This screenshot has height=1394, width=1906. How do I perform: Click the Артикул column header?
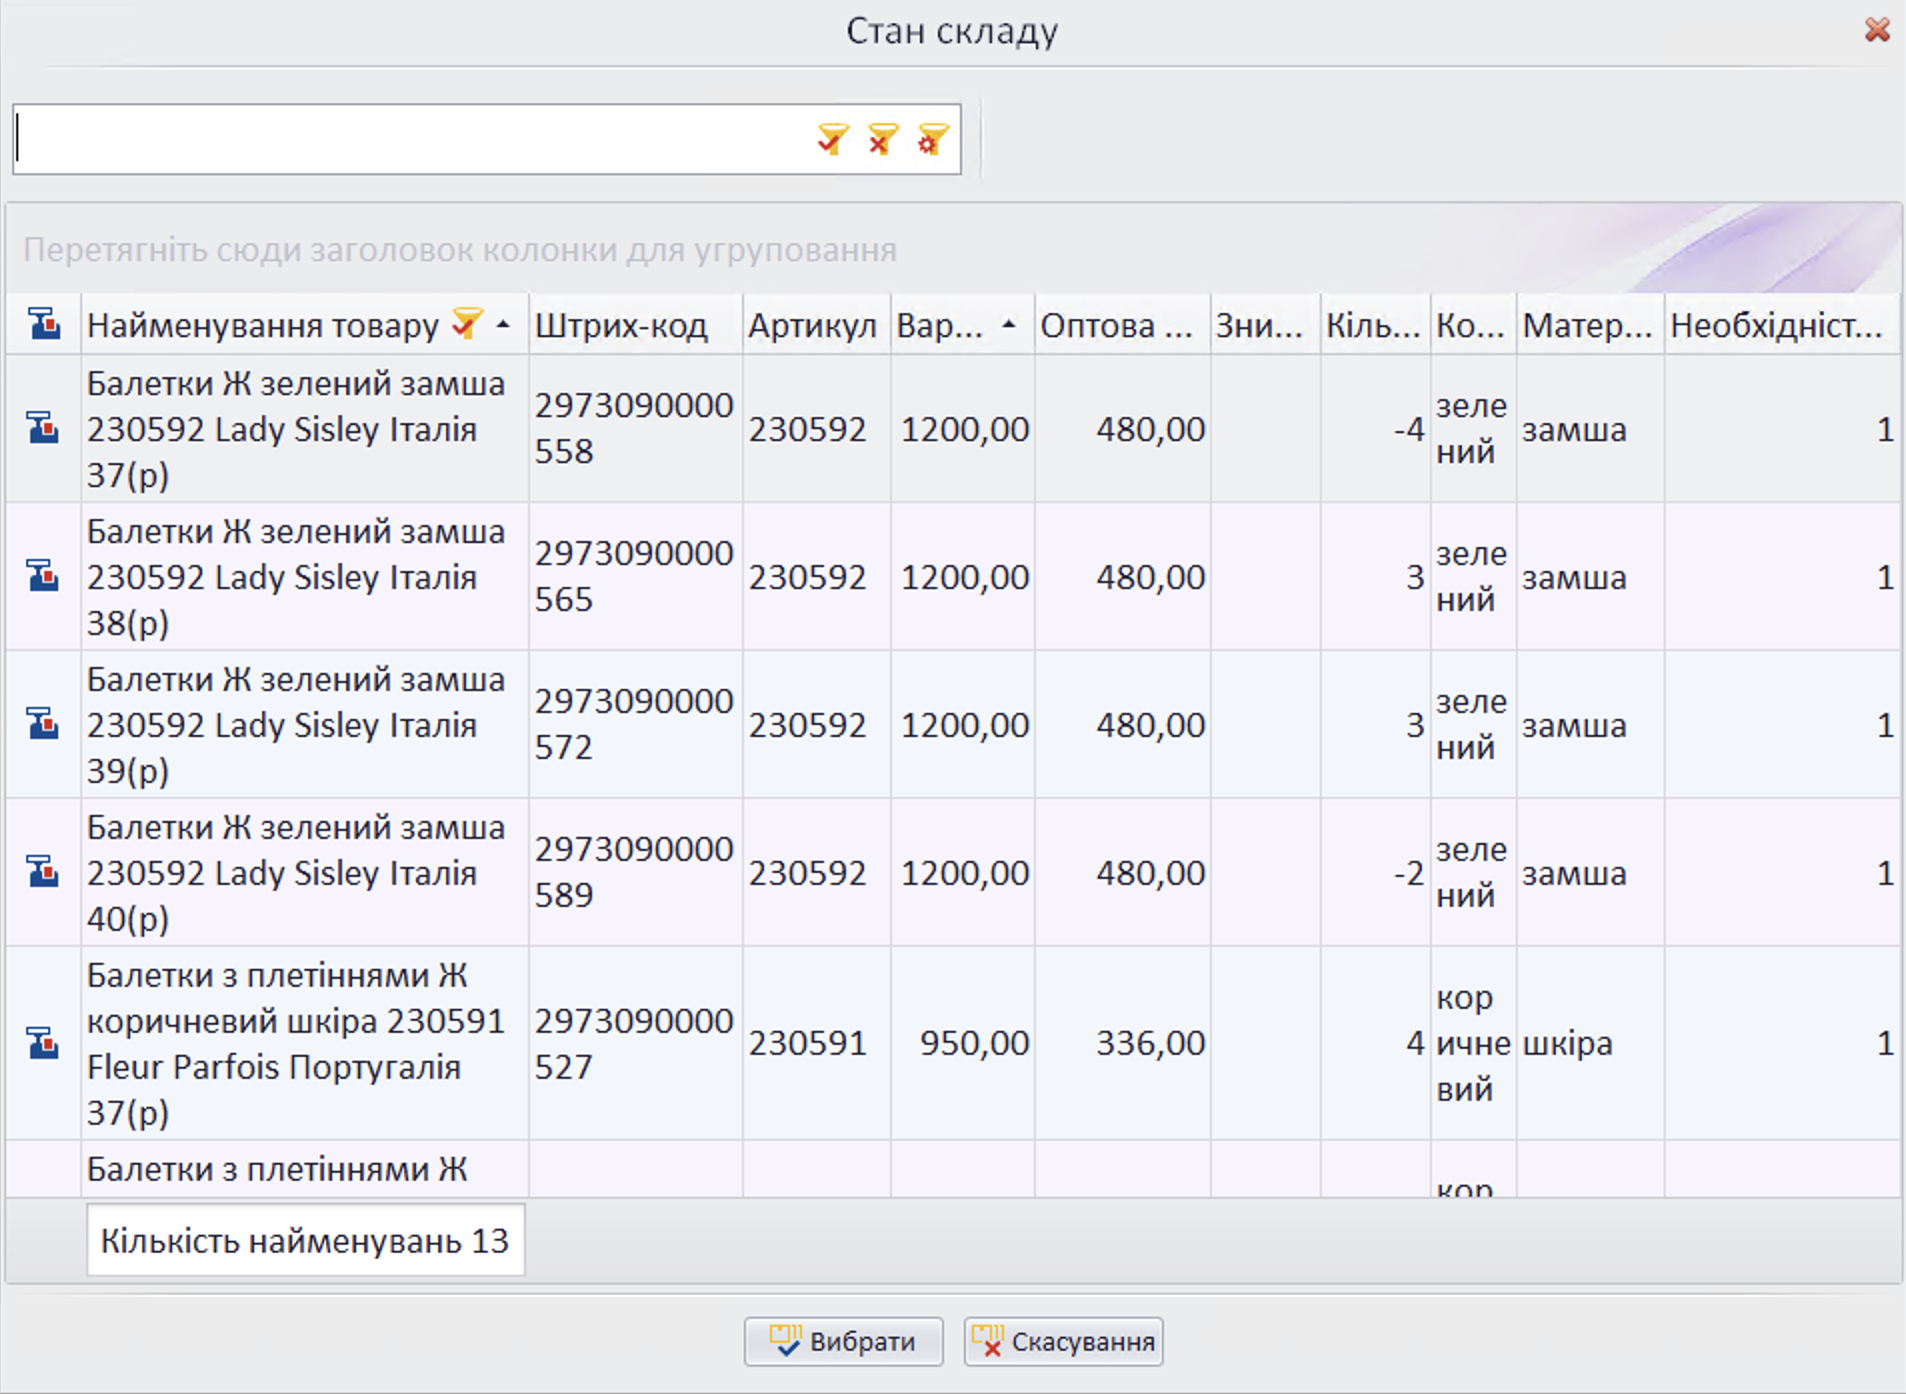click(812, 326)
